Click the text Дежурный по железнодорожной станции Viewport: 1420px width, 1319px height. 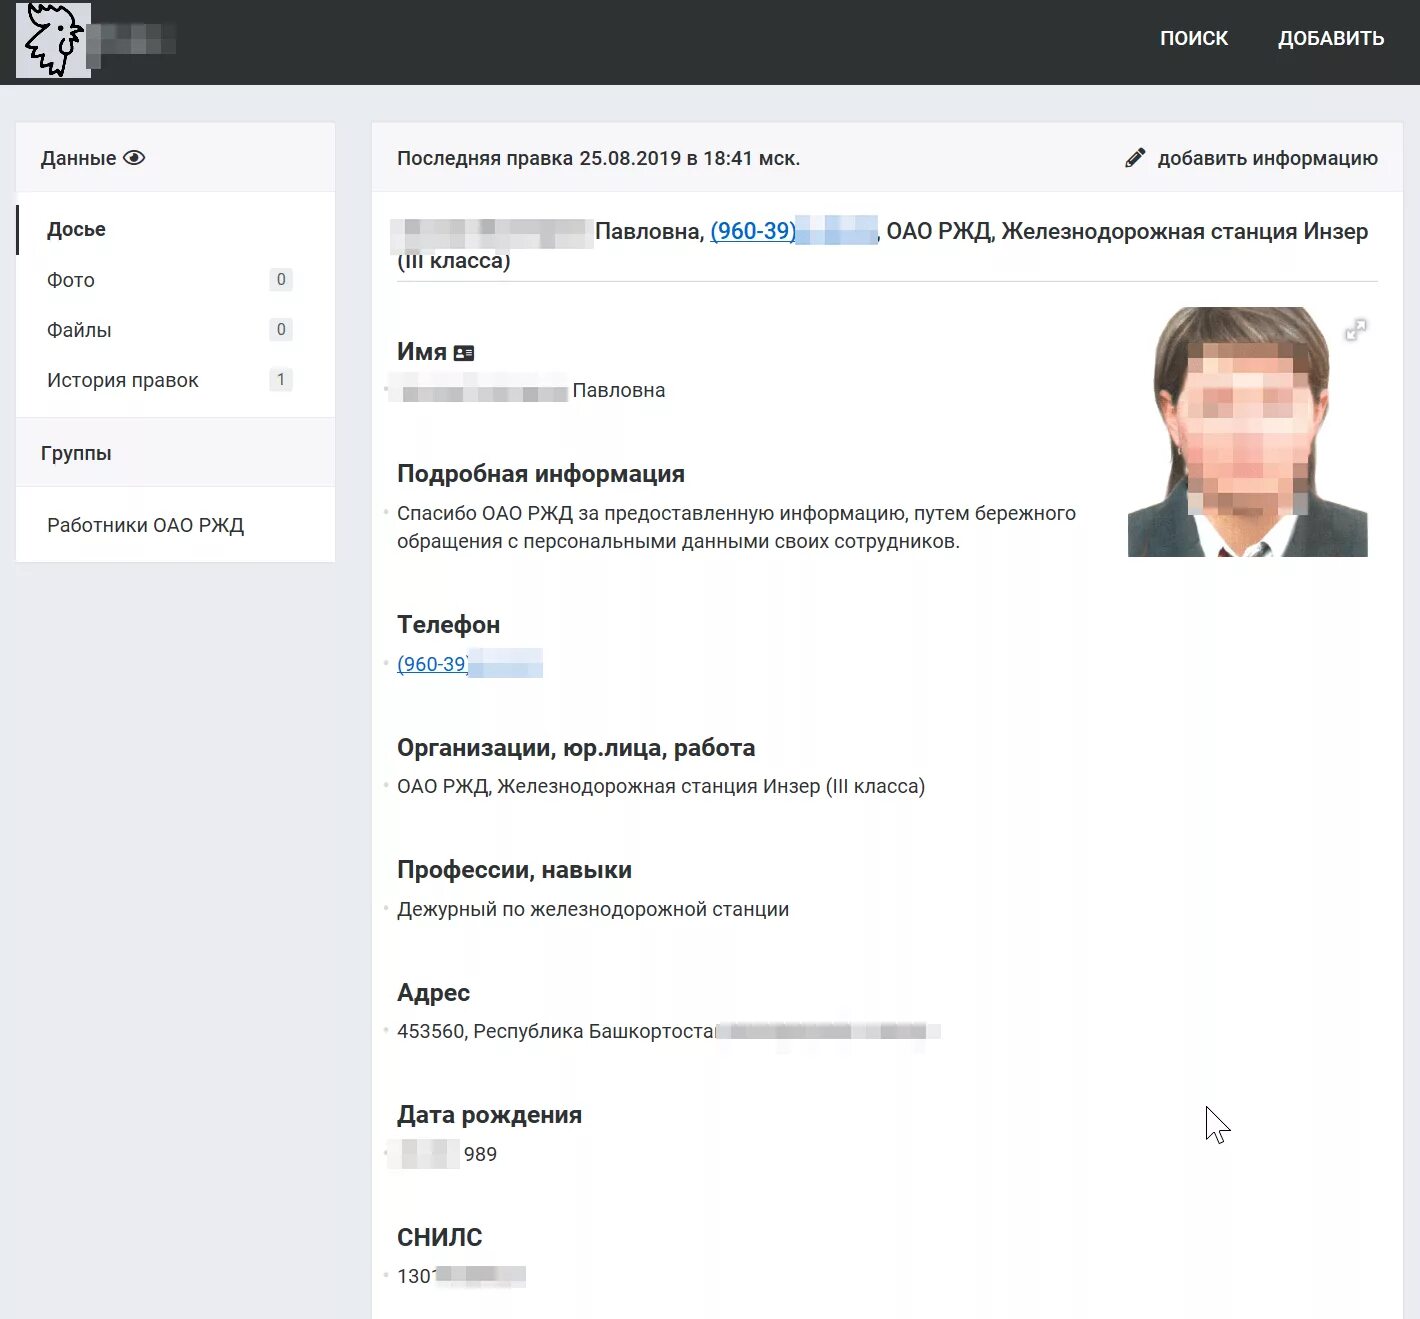click(593, 910)
